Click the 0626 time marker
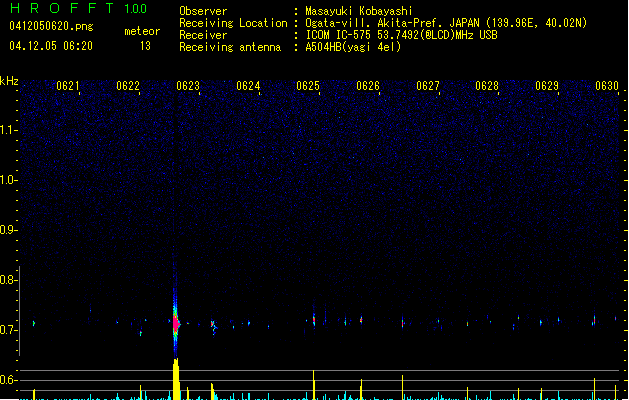Screen dimensions: 629x400 tap(367, 86)
